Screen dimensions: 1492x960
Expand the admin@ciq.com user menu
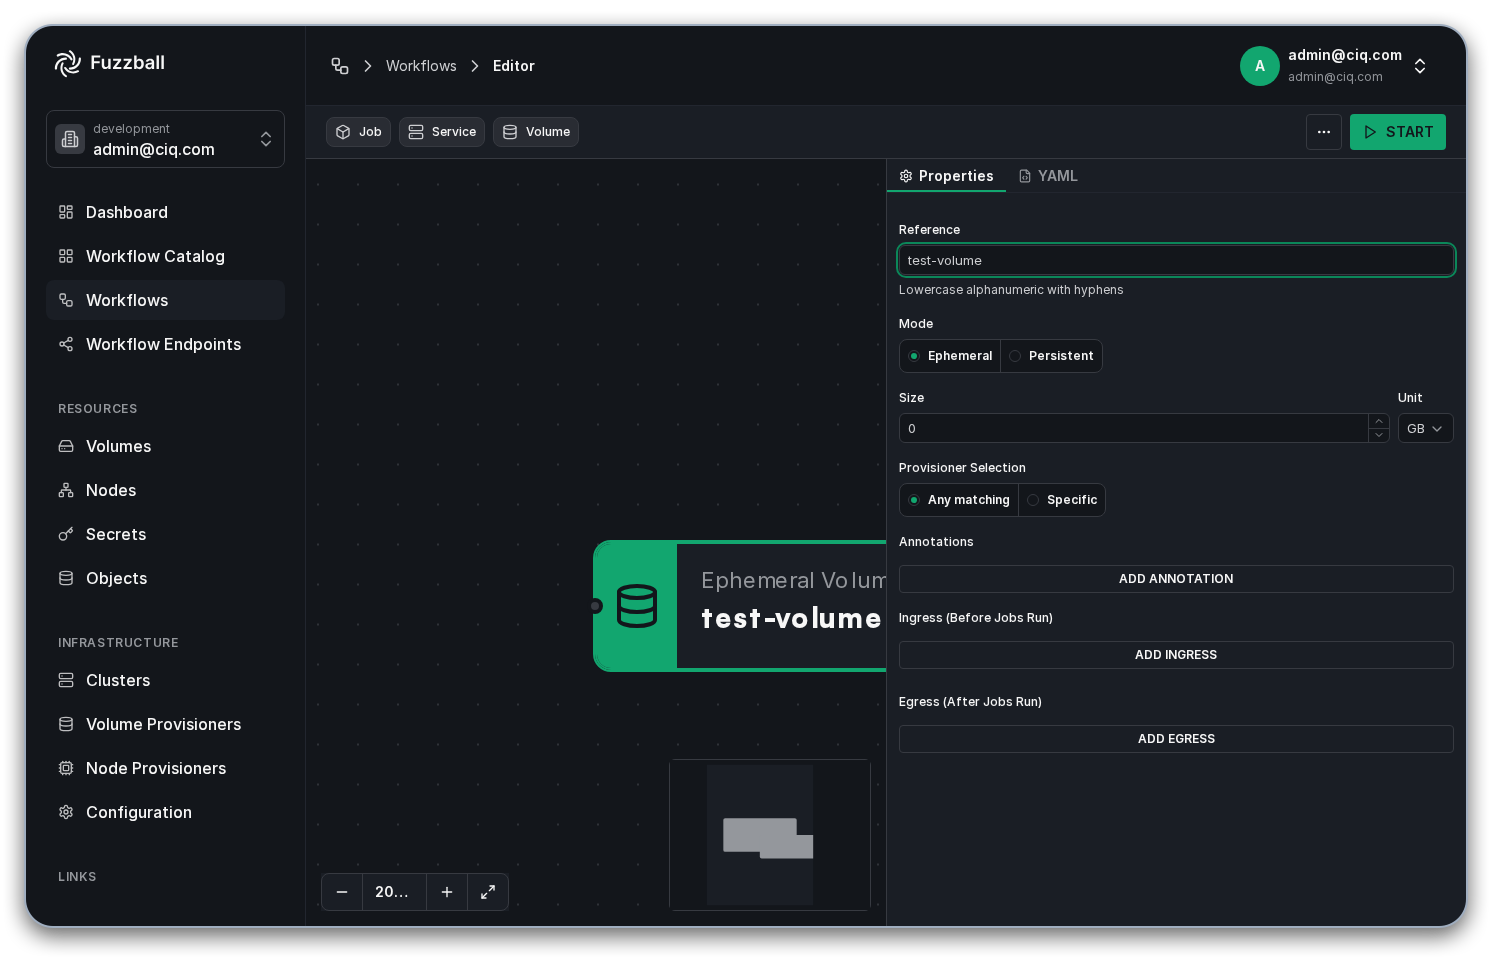(1335, 66)
